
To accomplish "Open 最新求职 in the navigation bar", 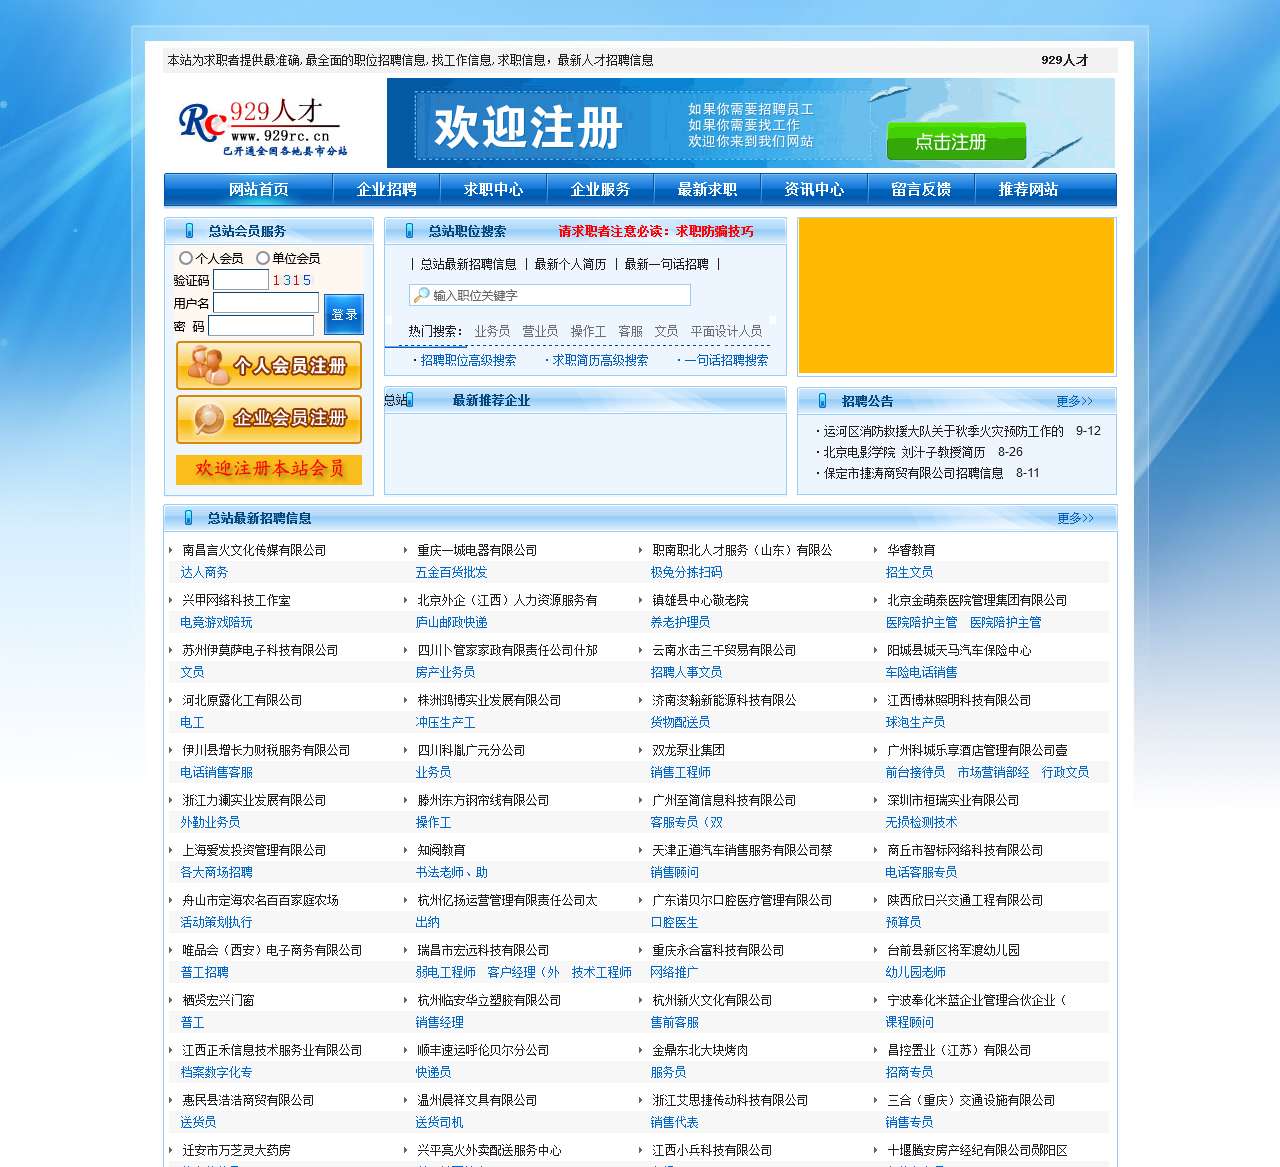I will pyautogui.click(x=707, y=190).
